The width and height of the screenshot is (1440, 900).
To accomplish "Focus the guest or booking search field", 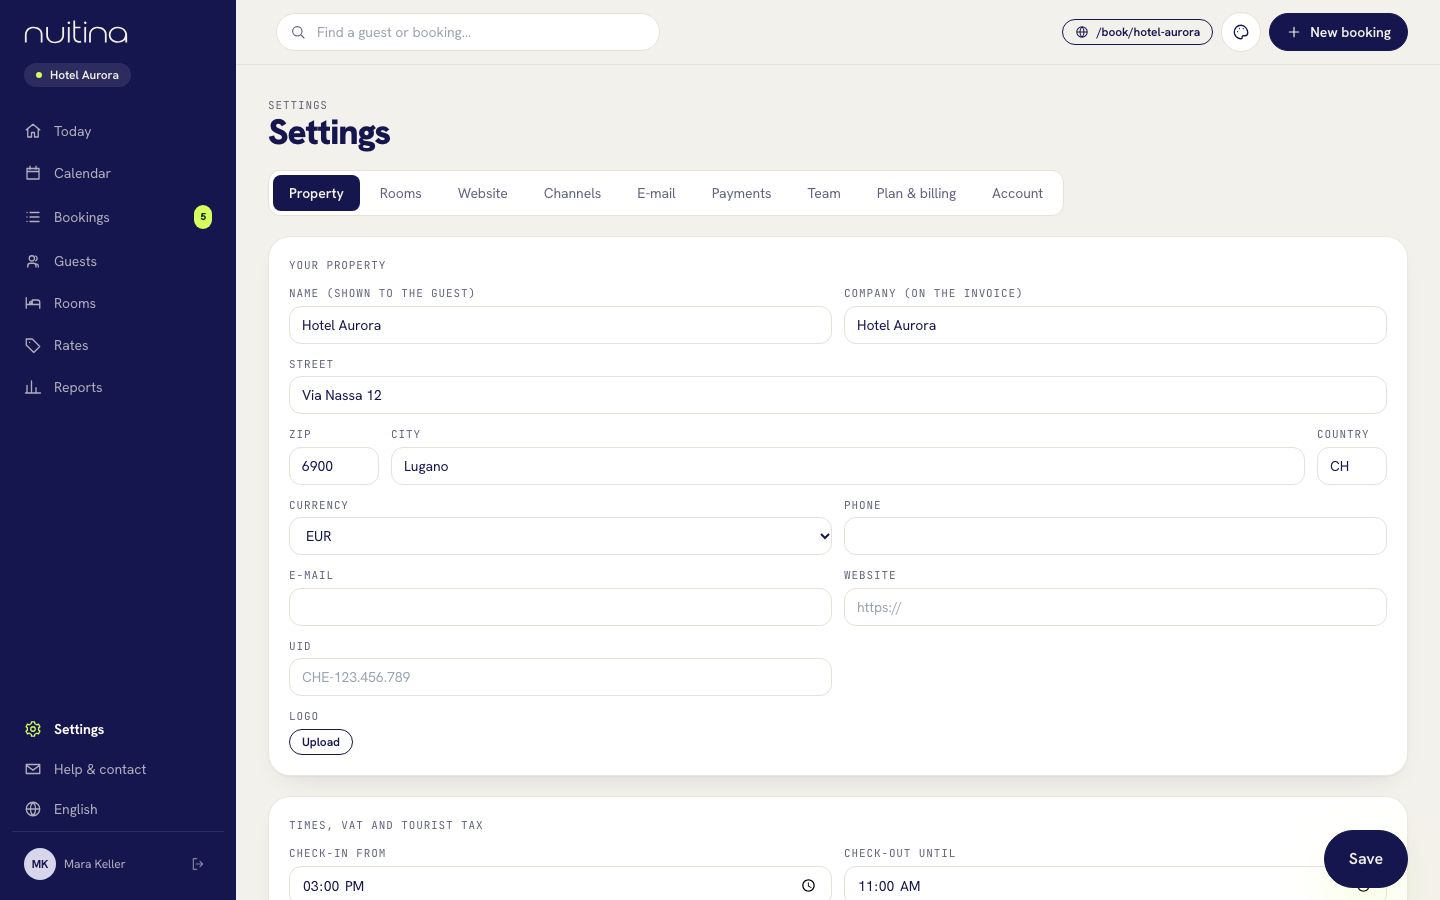I will click(x=468, y=32).
